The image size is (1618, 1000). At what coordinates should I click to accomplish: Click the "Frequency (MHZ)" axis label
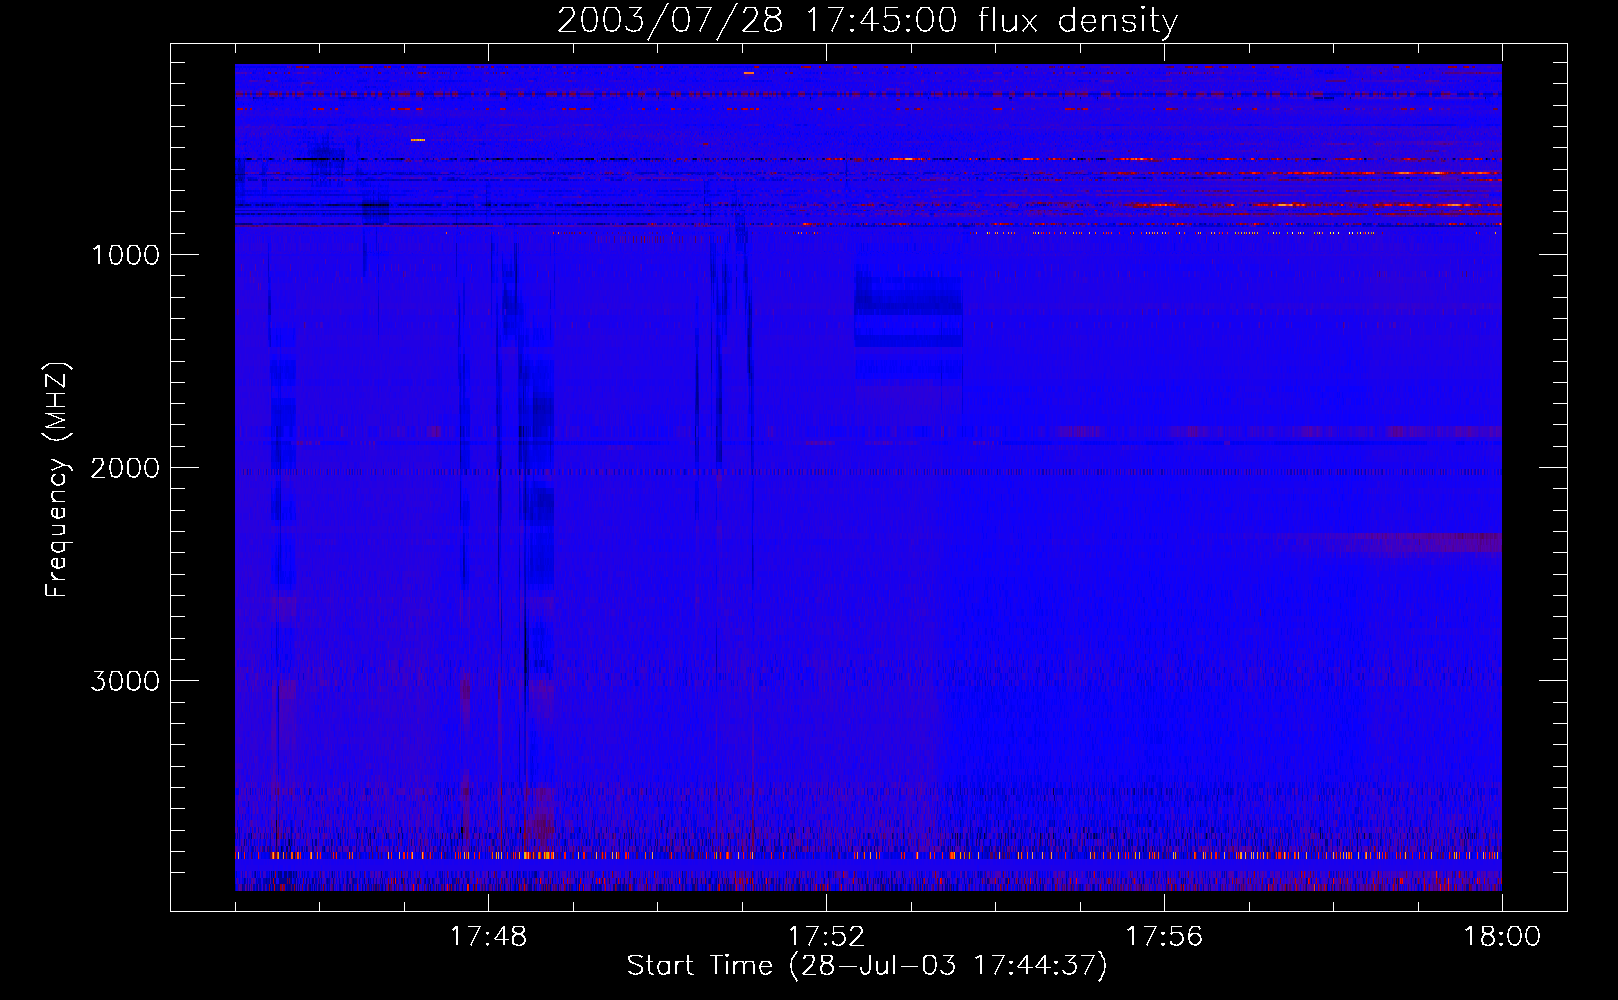[57, 480]
